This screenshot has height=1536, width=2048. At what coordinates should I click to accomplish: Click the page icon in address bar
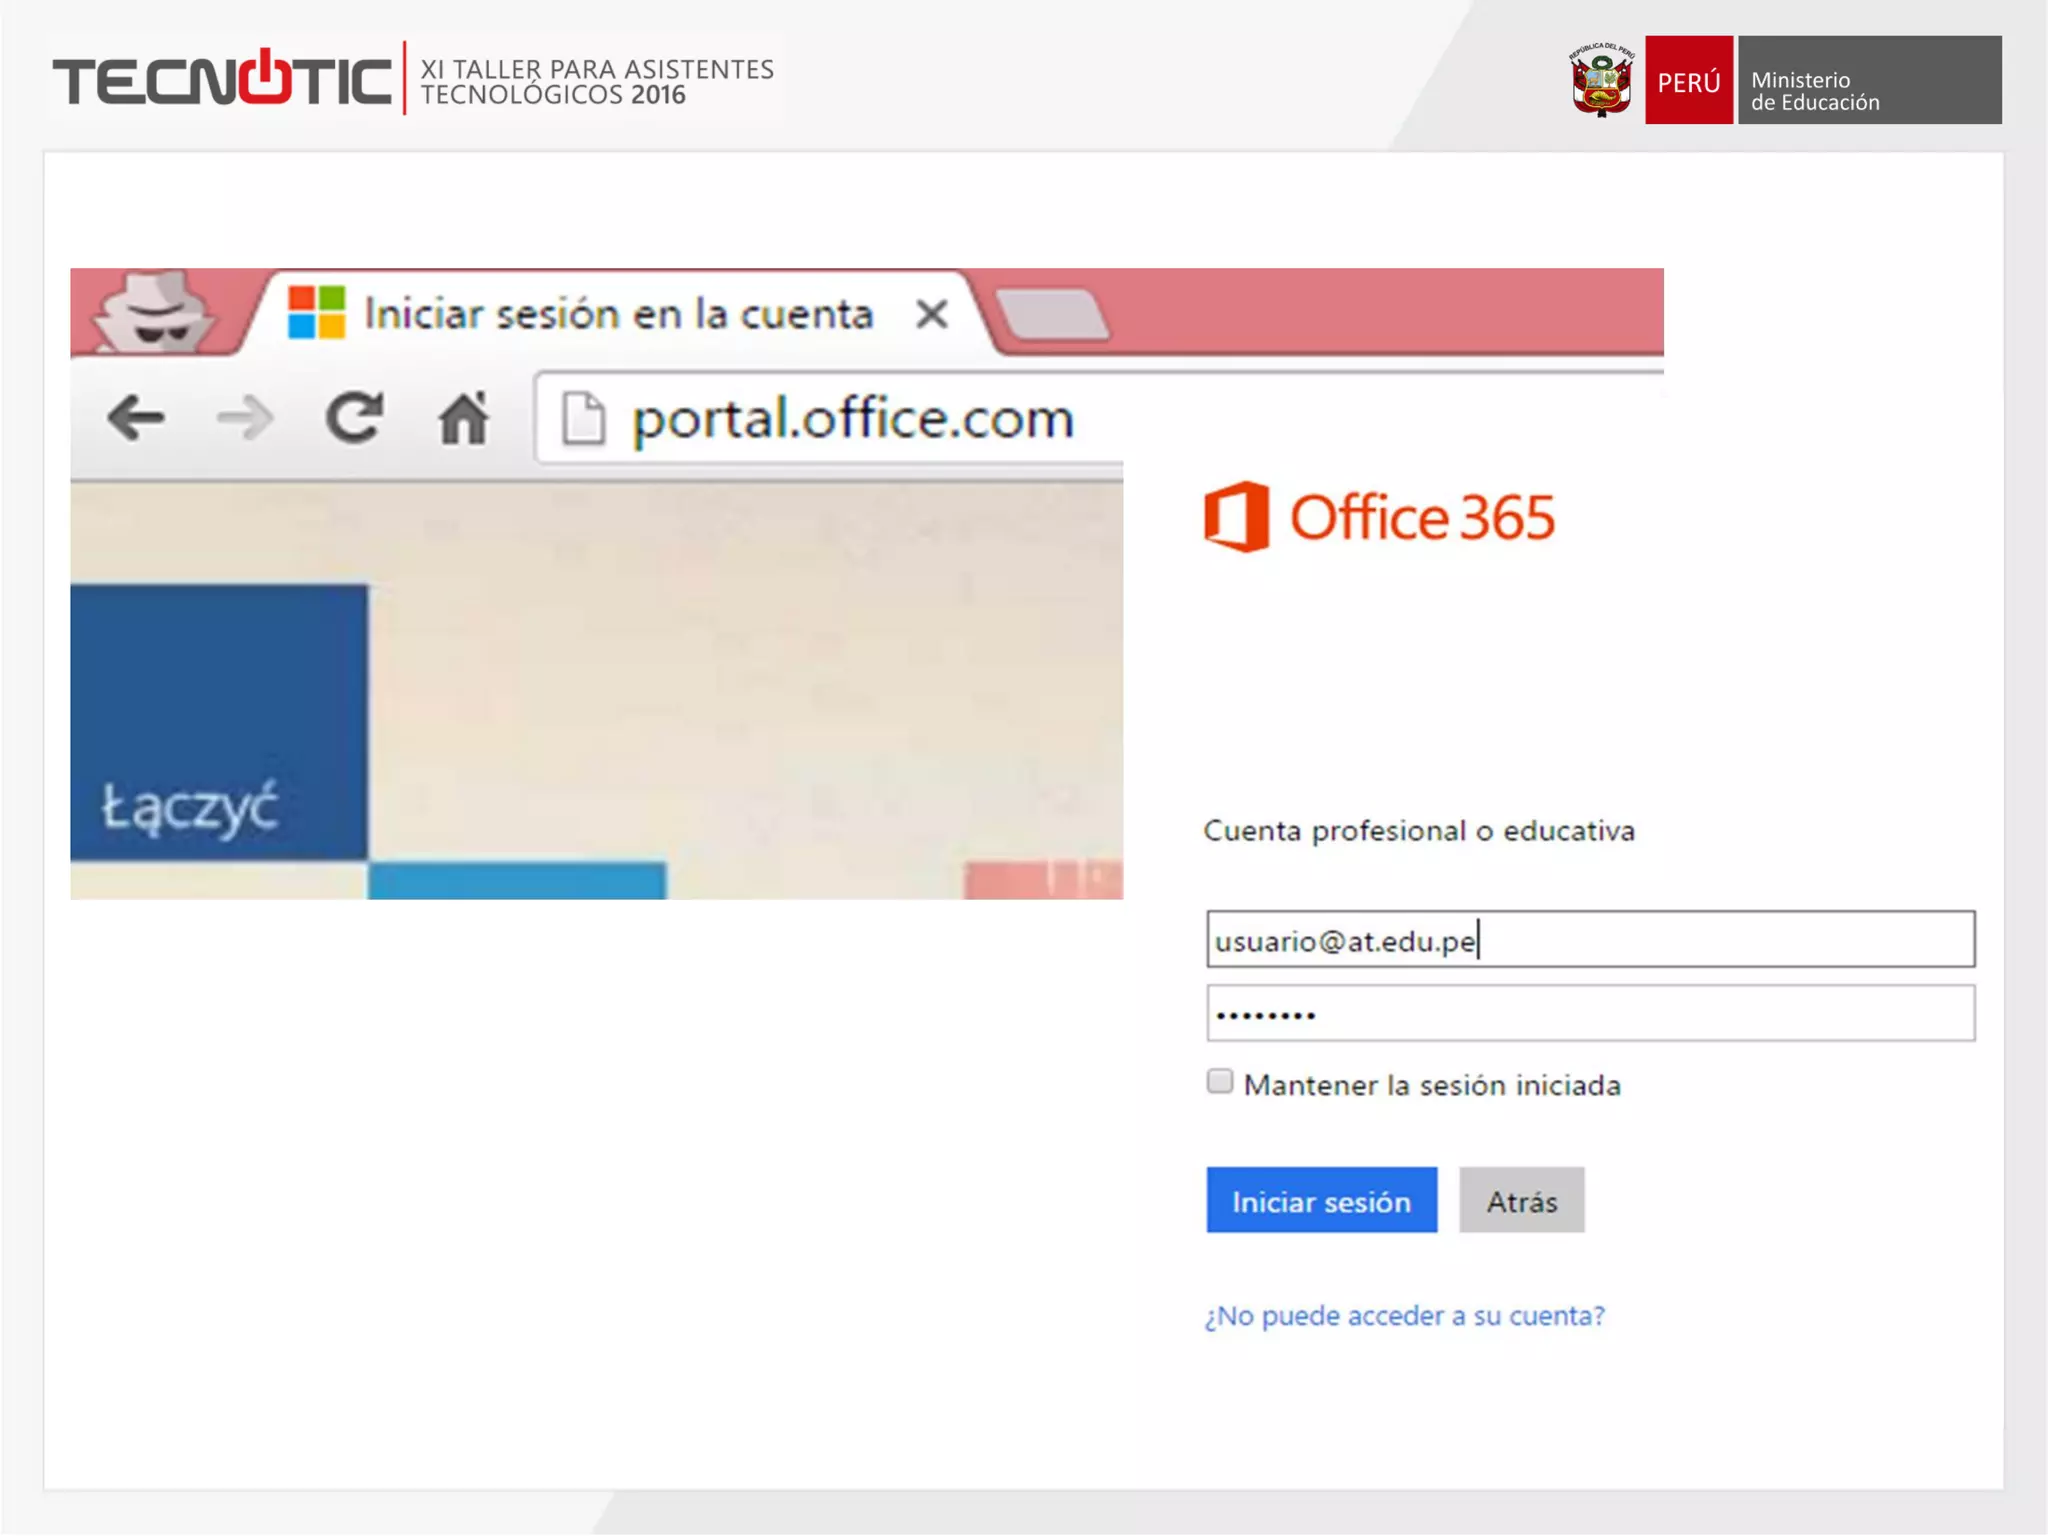[x=583, y=418]
